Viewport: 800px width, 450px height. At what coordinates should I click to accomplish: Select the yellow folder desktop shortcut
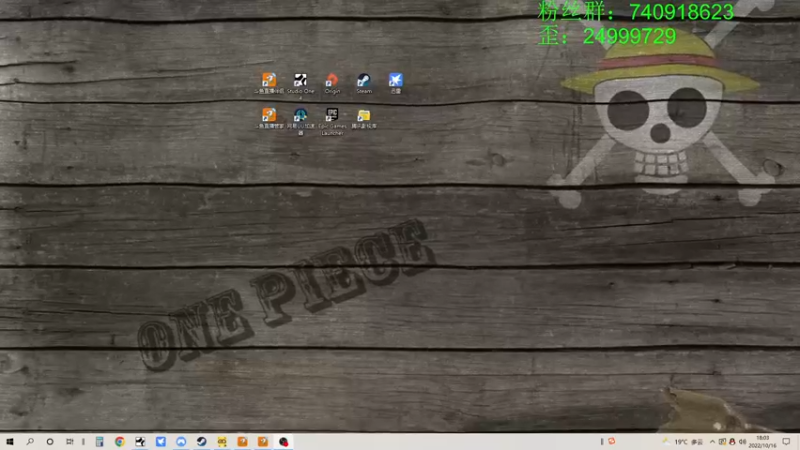pyautogui.click(x=364, y=118)
